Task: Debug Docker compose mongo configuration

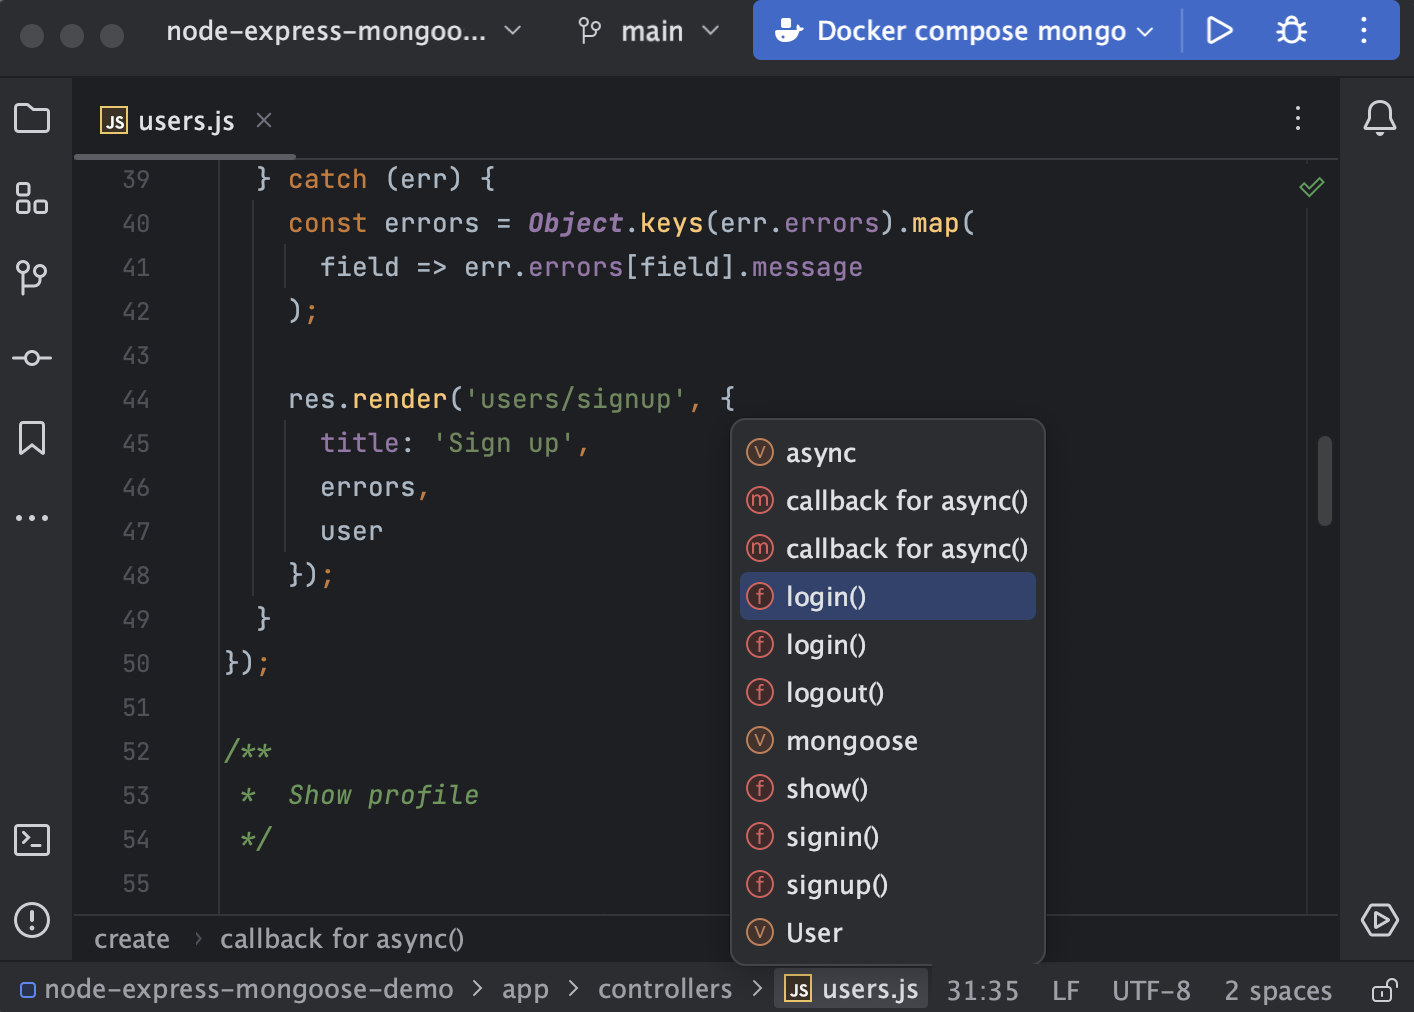Action: [x=1291, y=31]
